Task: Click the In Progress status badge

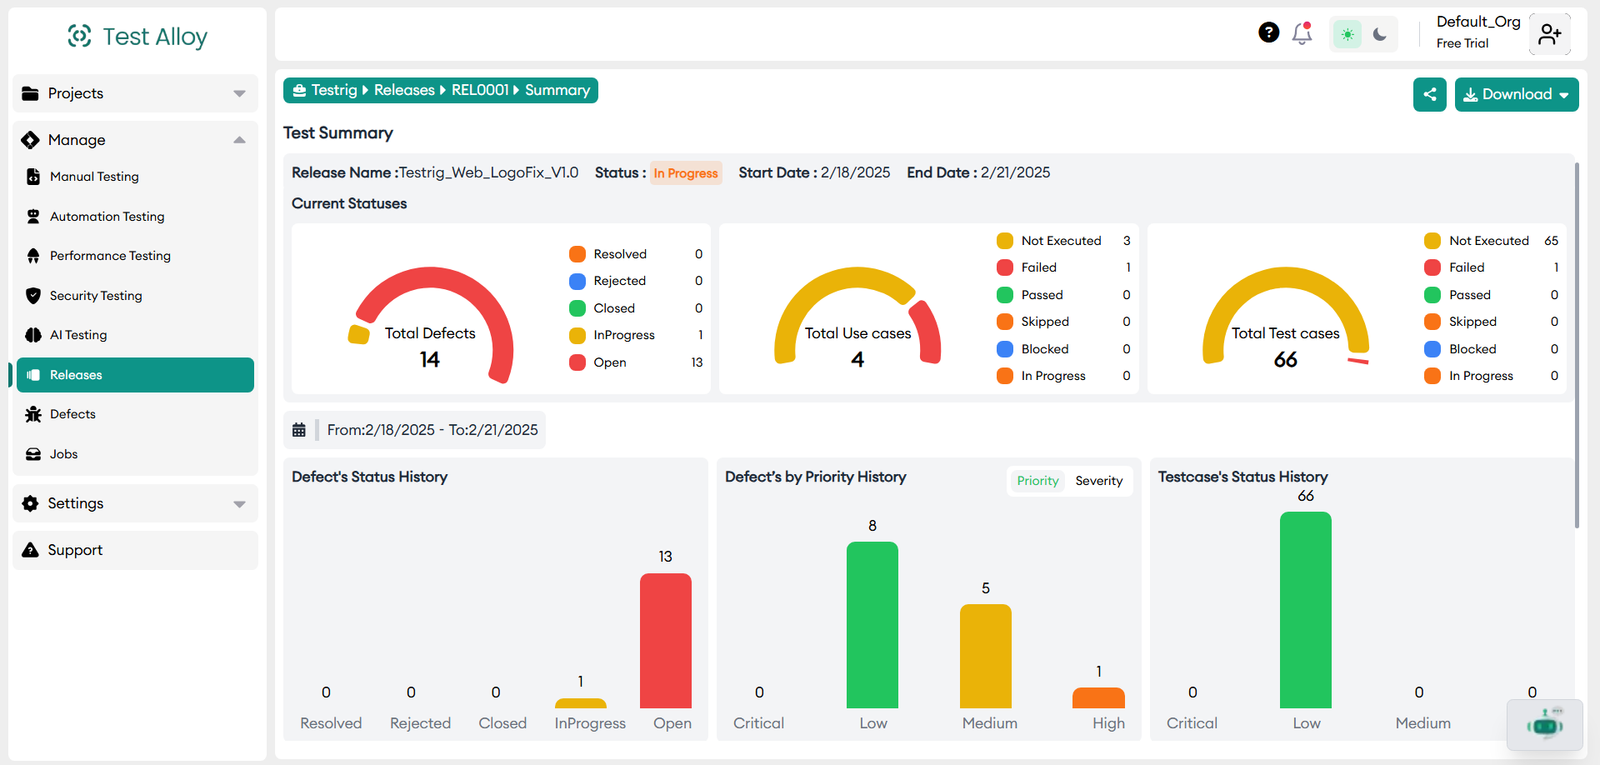Action: [686, 173]
